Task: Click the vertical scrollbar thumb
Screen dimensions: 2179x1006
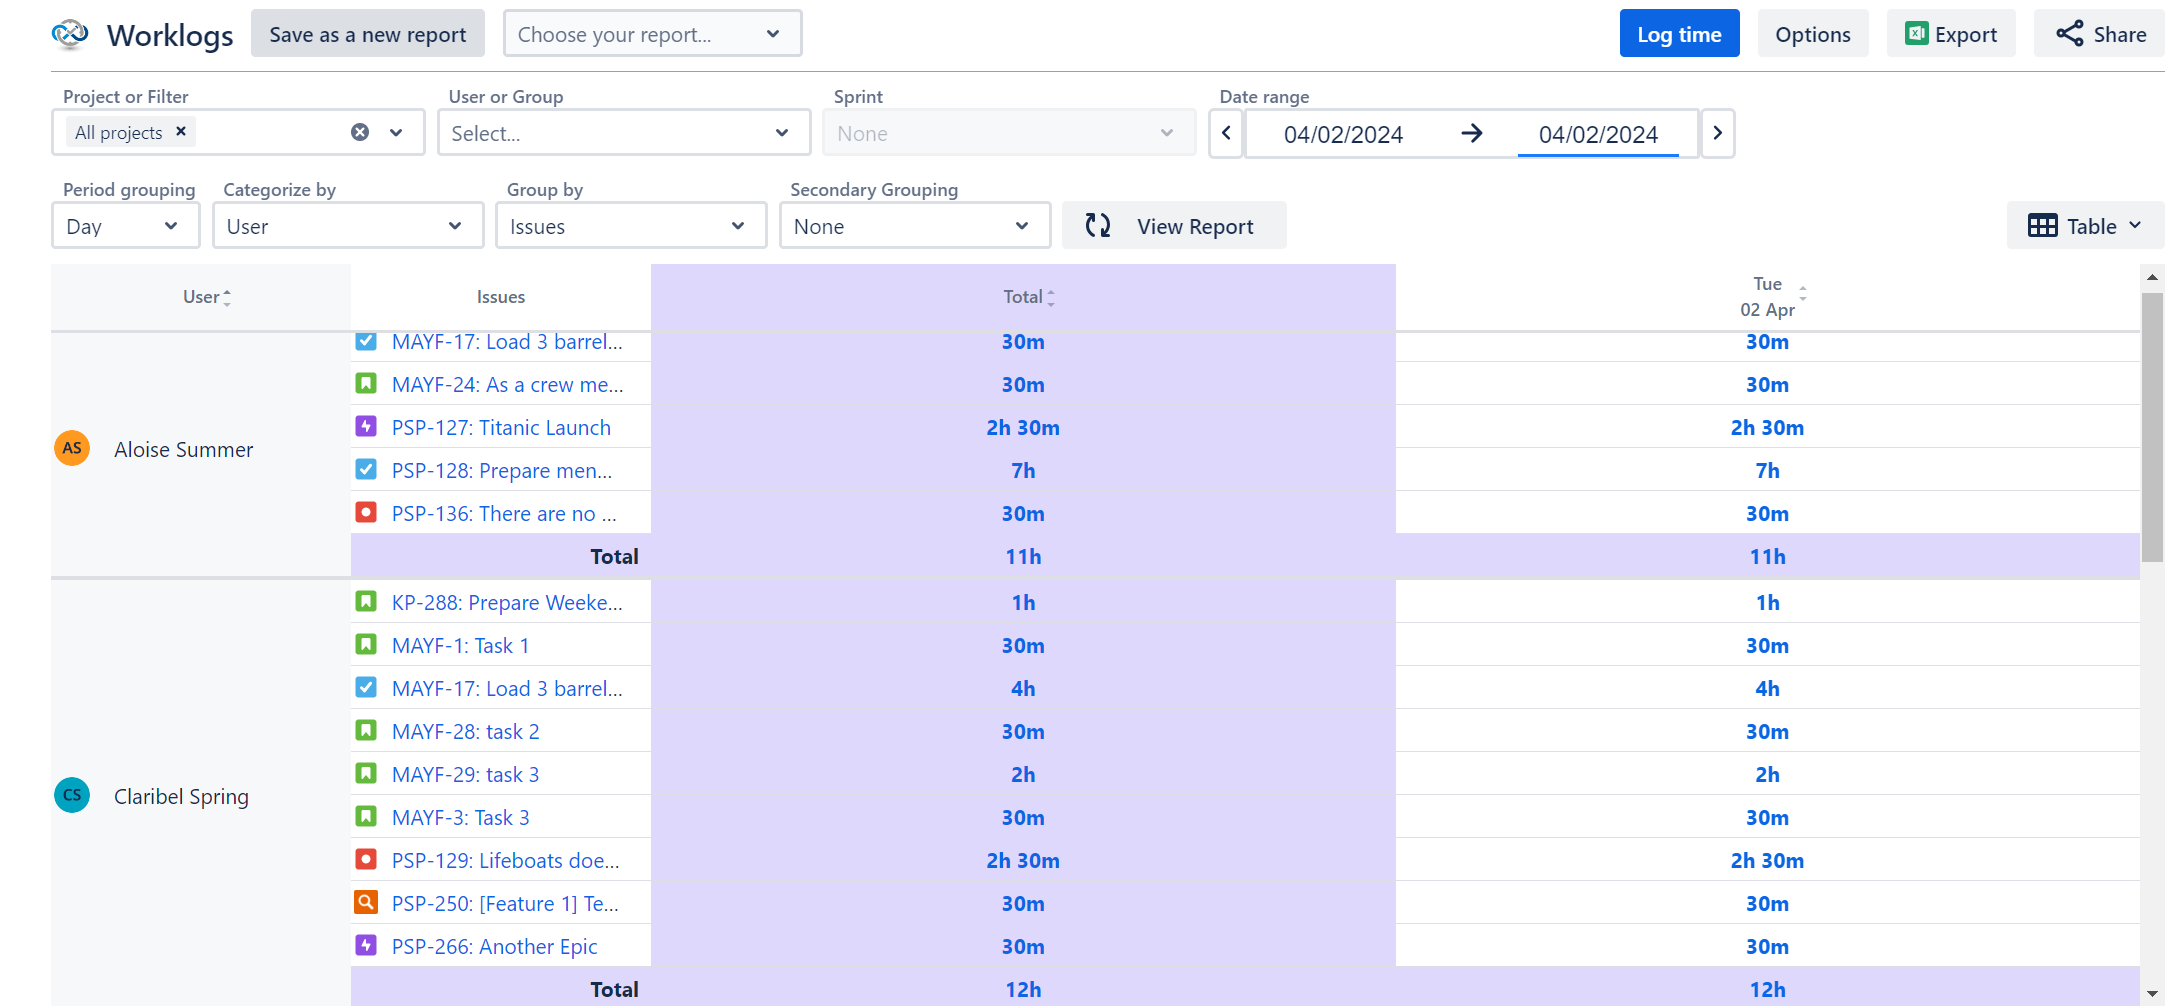Action: click(x=2152, y=426)
